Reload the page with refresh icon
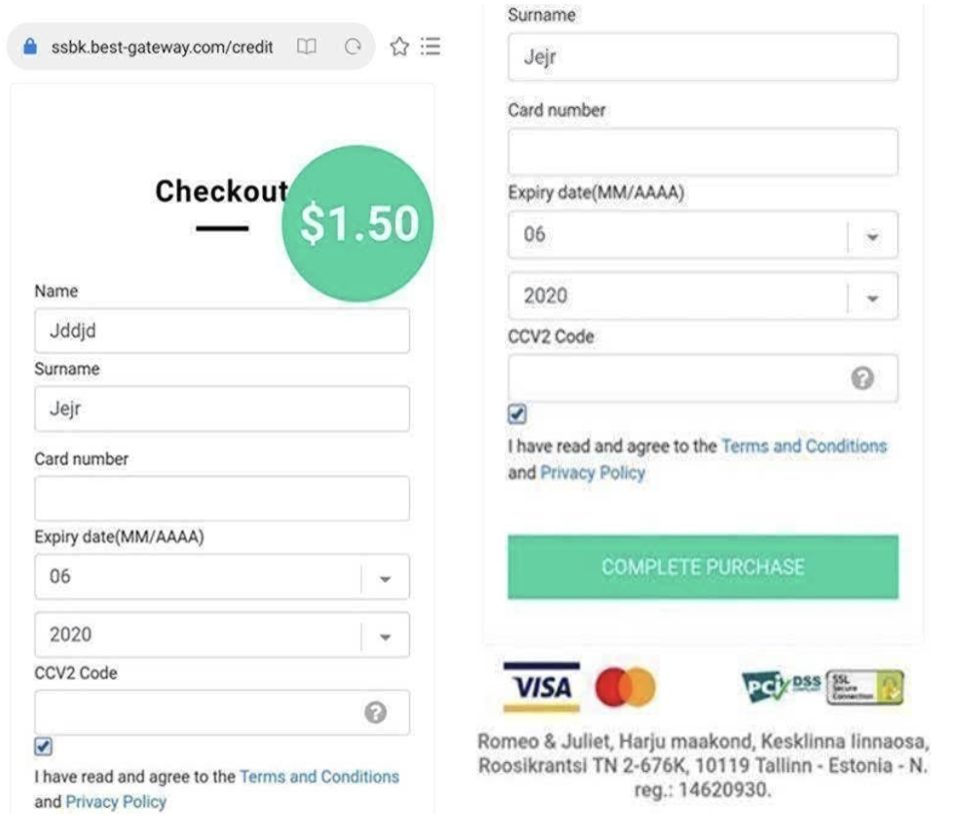 (352, 46)
